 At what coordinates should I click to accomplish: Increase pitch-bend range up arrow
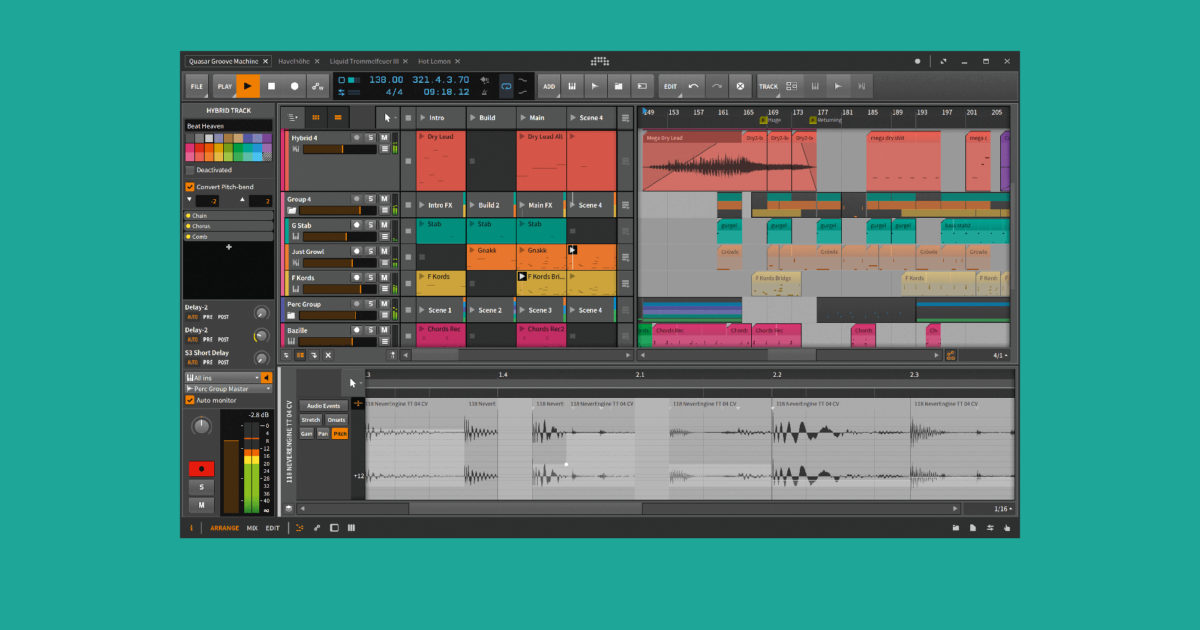click(x=244, y=201)
